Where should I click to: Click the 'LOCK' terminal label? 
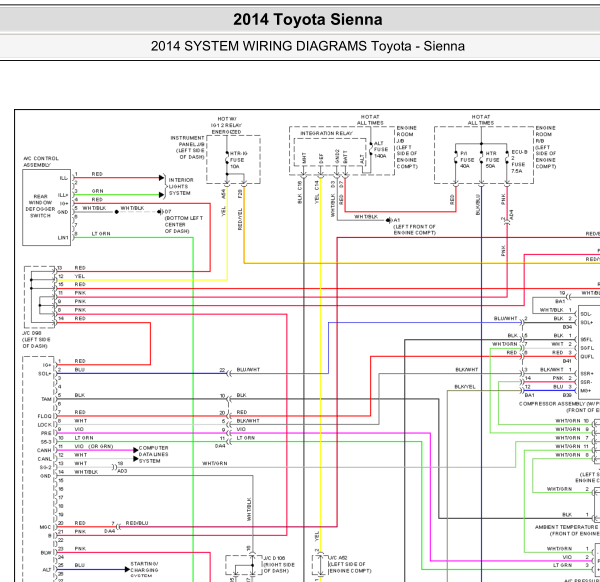click(x=44, y=425)
